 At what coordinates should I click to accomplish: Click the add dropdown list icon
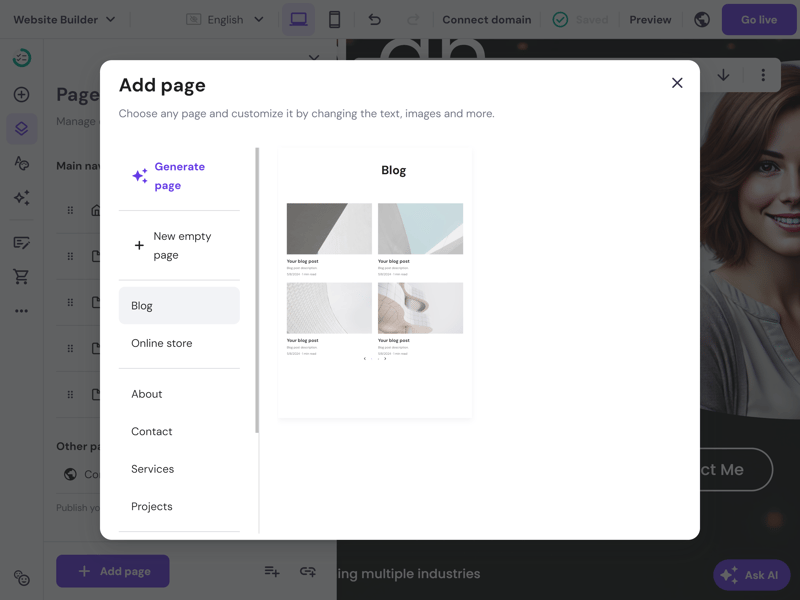point(272,571)
